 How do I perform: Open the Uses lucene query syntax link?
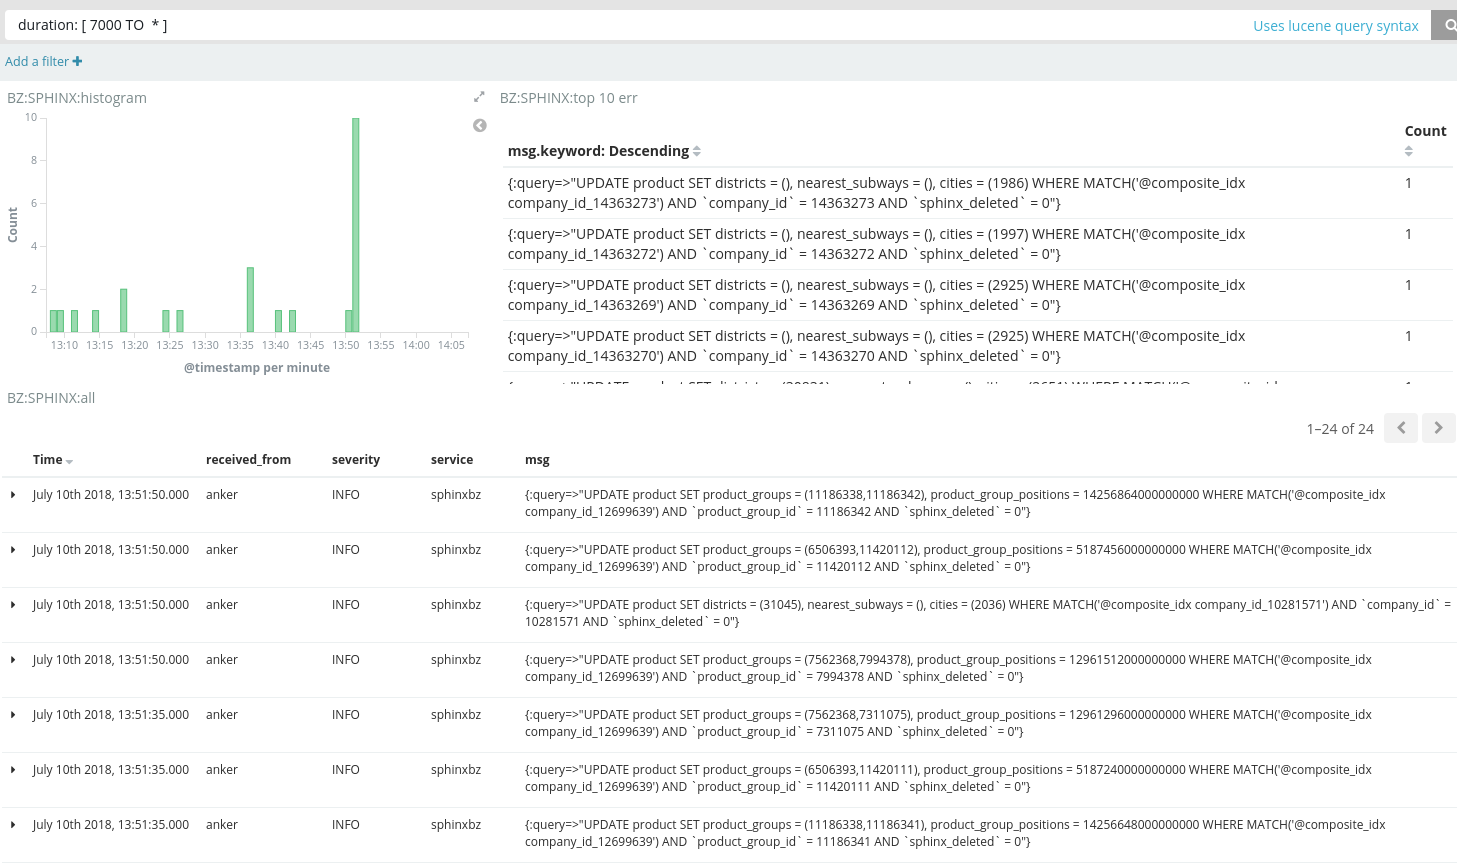click(x=1335, y=25)
